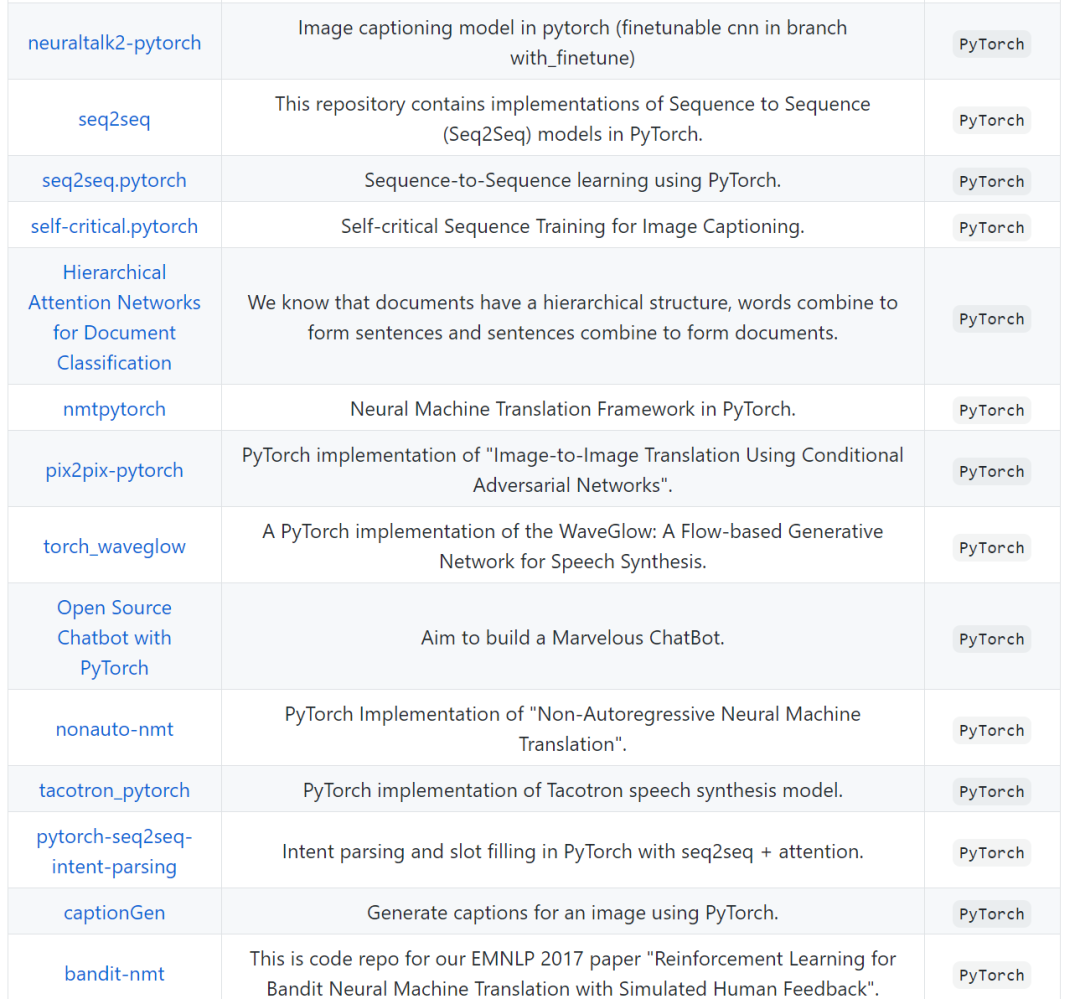Click the "Neural Machine Translation Framework in PyTorch" text
1080x999 pixels.
tap(572, 408)
